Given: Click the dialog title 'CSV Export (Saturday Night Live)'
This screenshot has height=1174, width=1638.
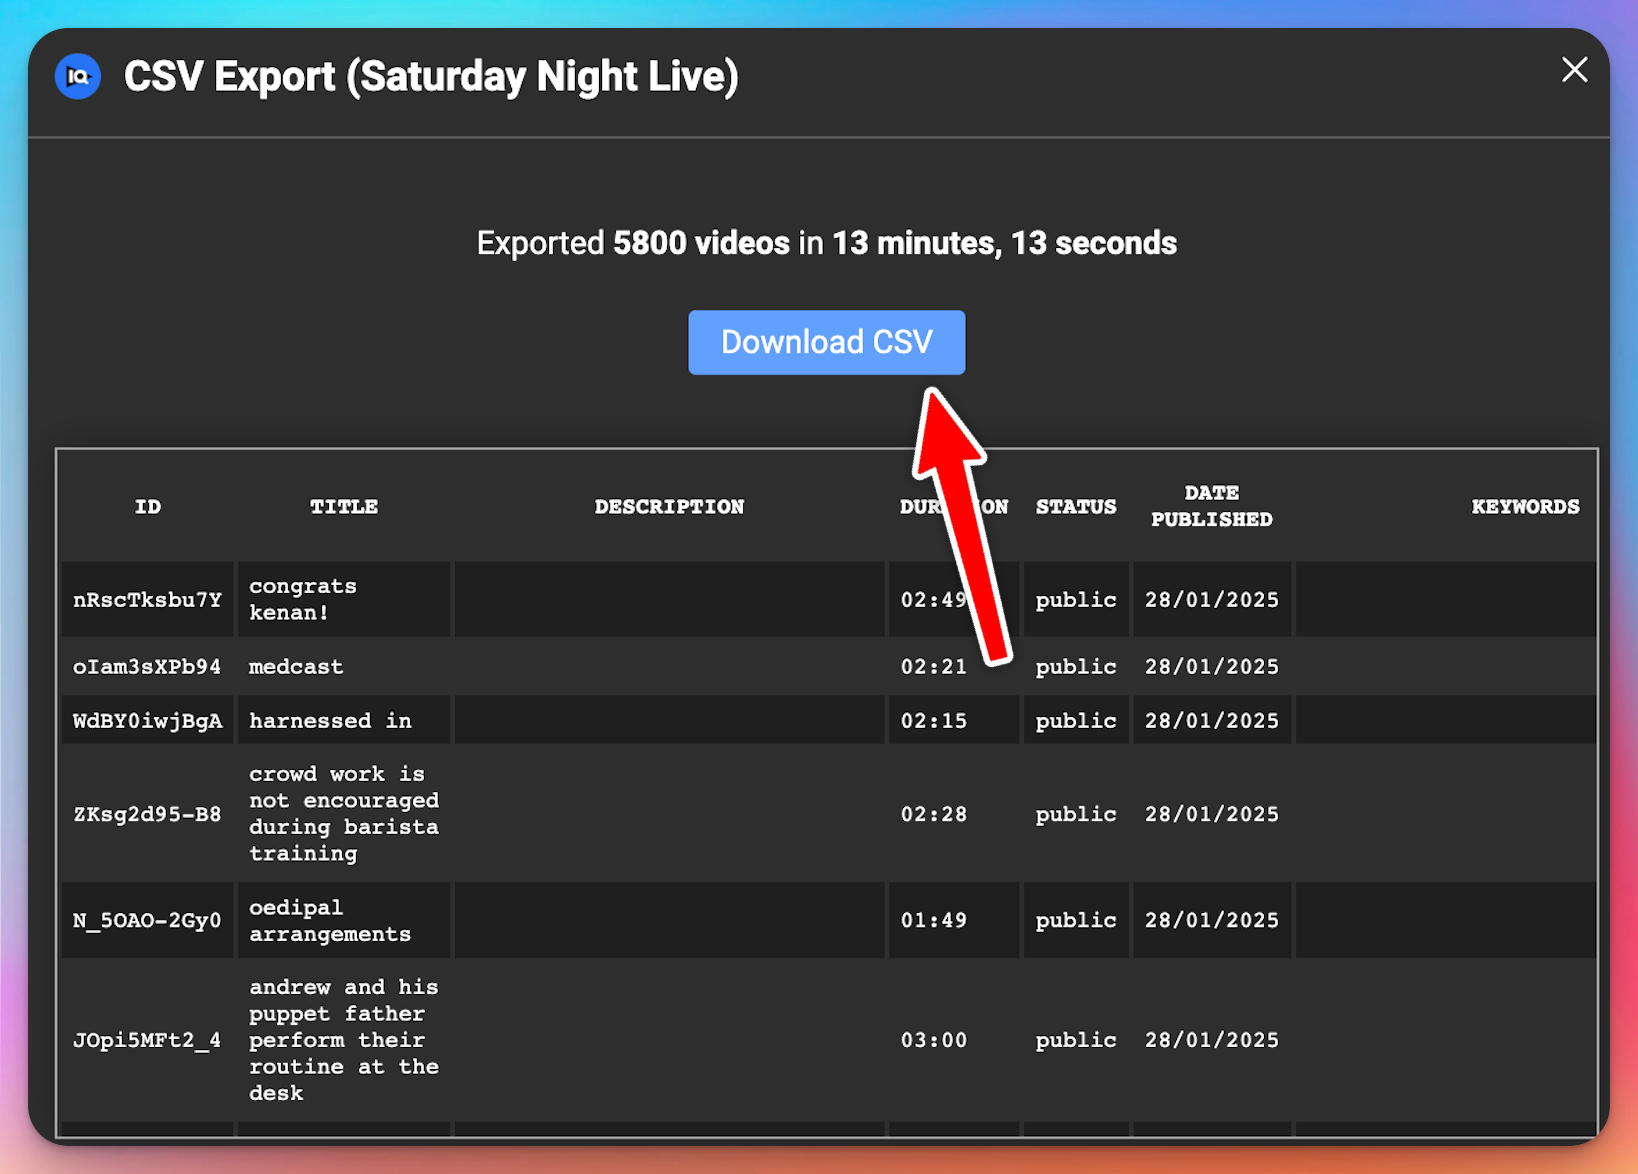Looking at the screenshot, I should click(431, 77).
